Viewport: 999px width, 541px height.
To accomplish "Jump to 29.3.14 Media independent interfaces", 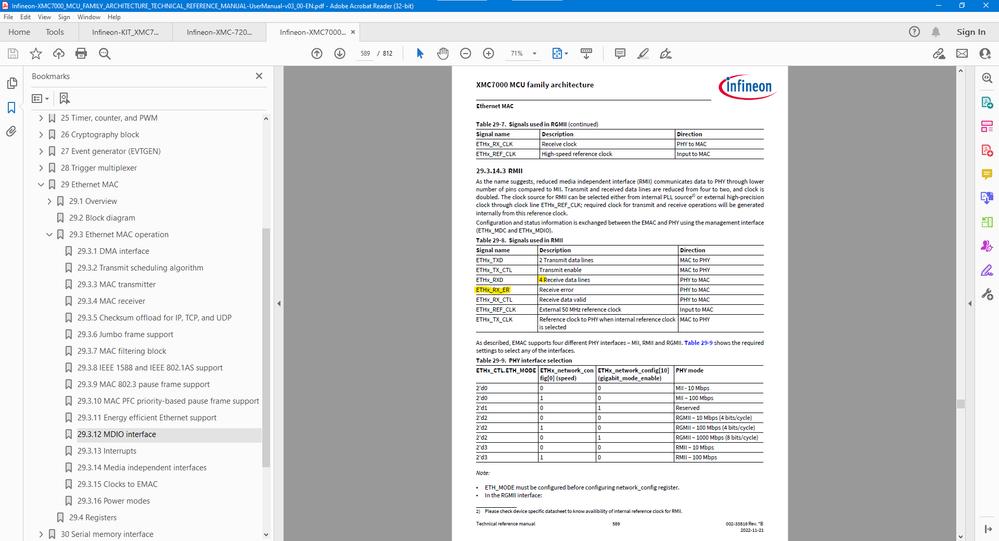I will [x=142, y=467].
